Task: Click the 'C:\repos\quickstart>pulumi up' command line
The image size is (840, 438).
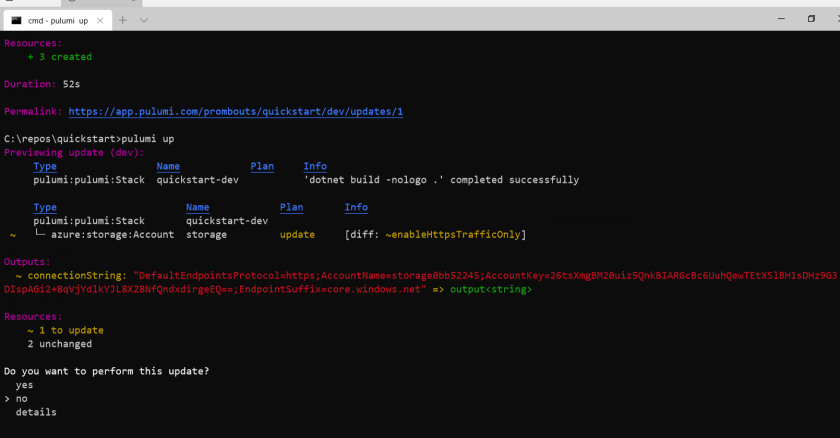Action: [89, 139]
